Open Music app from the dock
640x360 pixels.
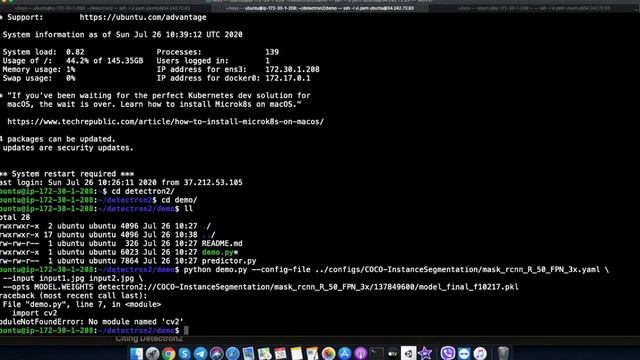(x=480, y=353)
